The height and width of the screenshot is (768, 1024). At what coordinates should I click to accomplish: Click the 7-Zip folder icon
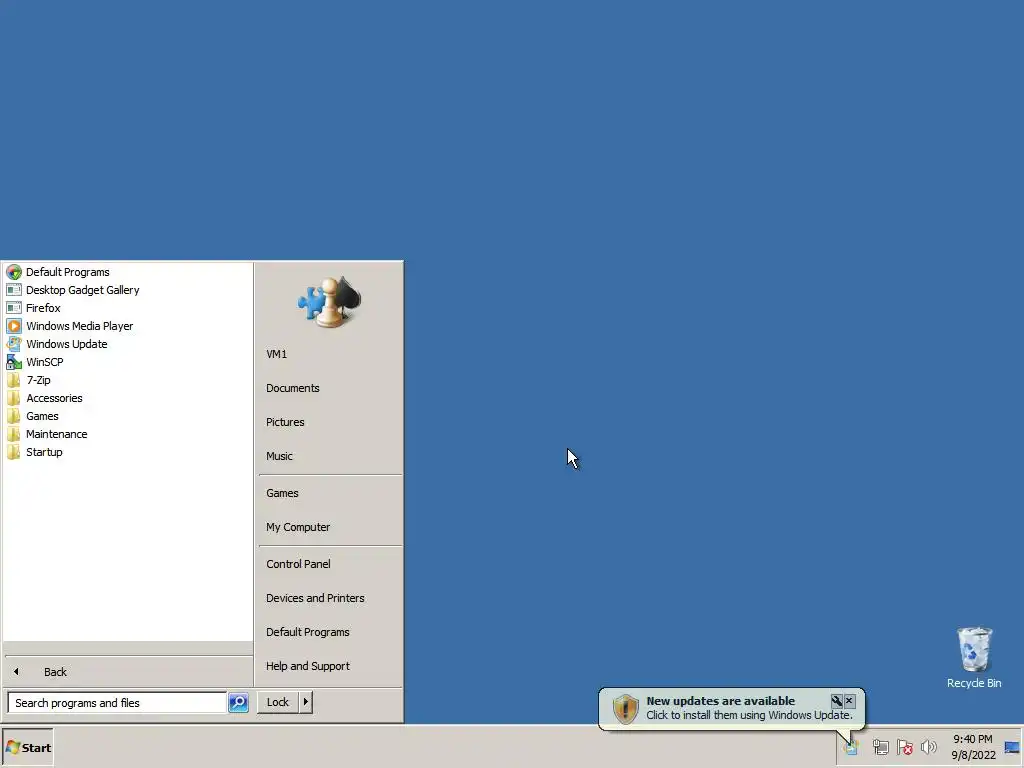pyautogui.click(x=14, y=380)
